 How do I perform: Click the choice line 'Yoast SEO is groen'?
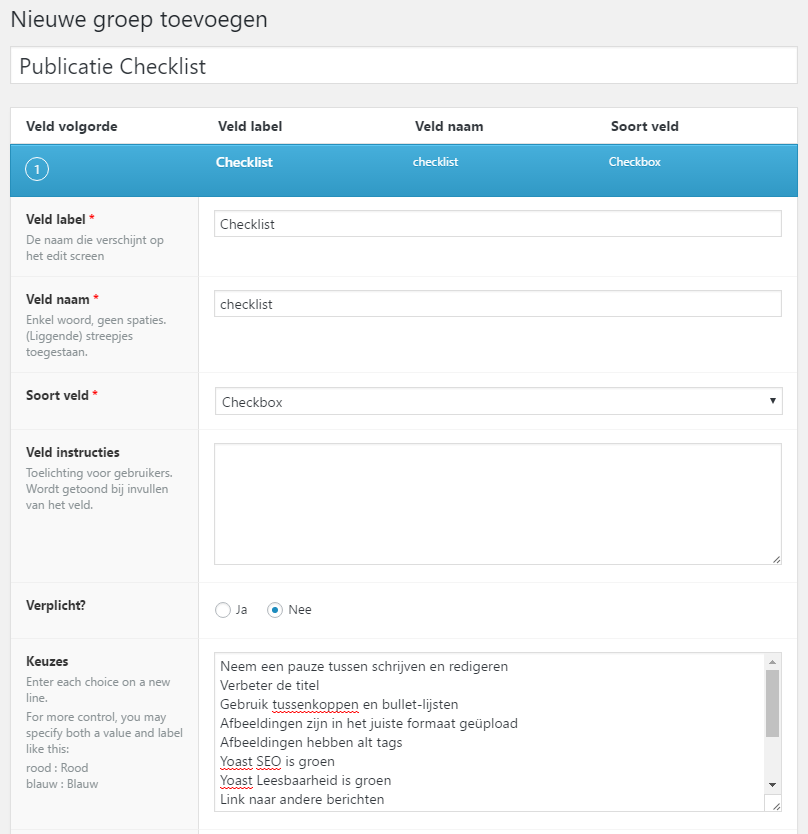click(x=278, y=762)
